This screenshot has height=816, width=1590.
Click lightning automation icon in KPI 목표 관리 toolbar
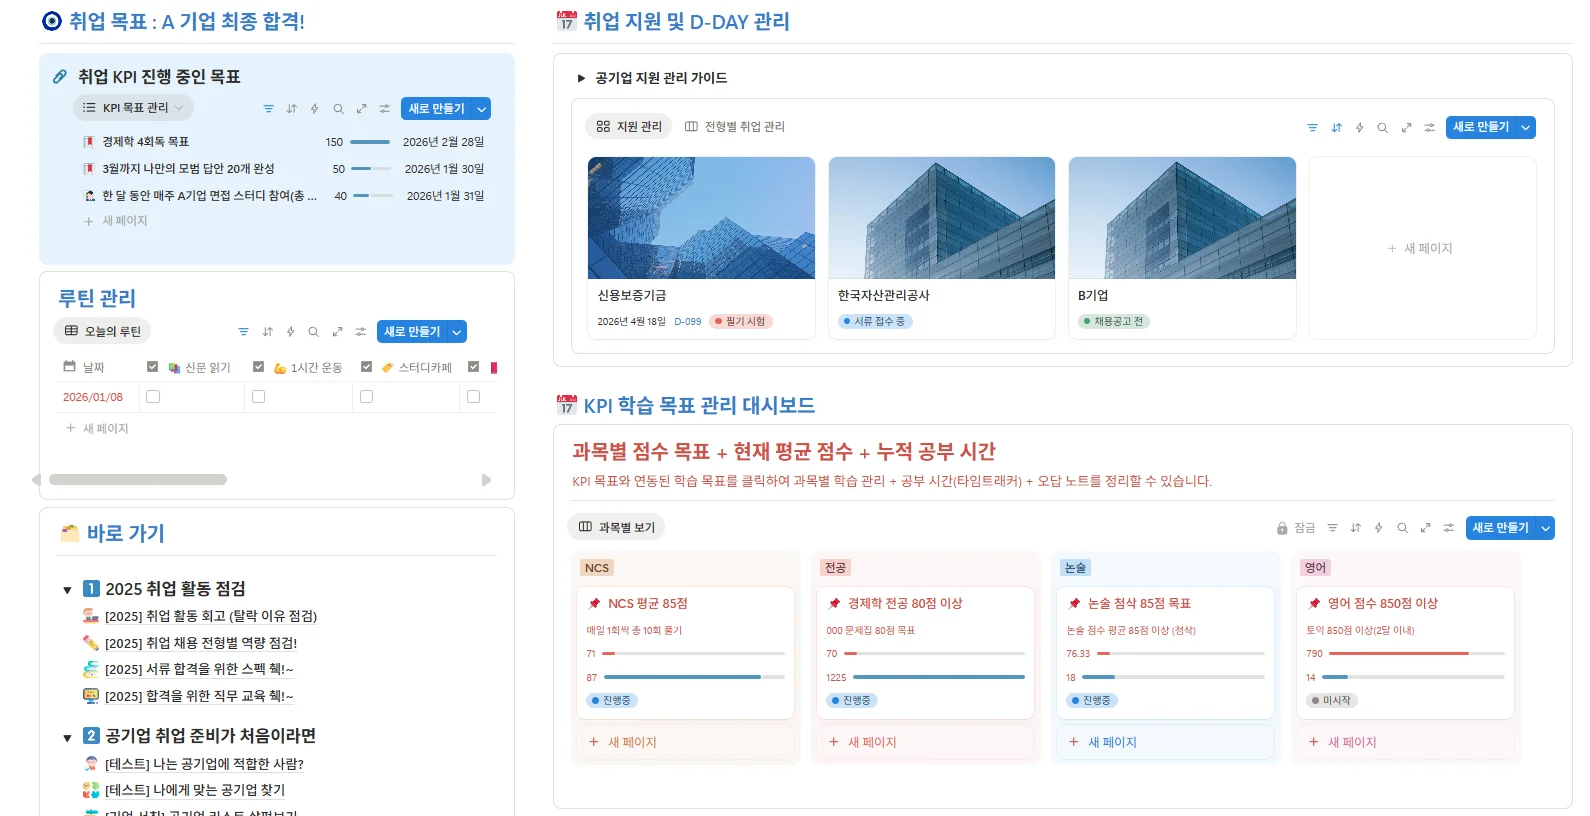click(x=314, y=109)
